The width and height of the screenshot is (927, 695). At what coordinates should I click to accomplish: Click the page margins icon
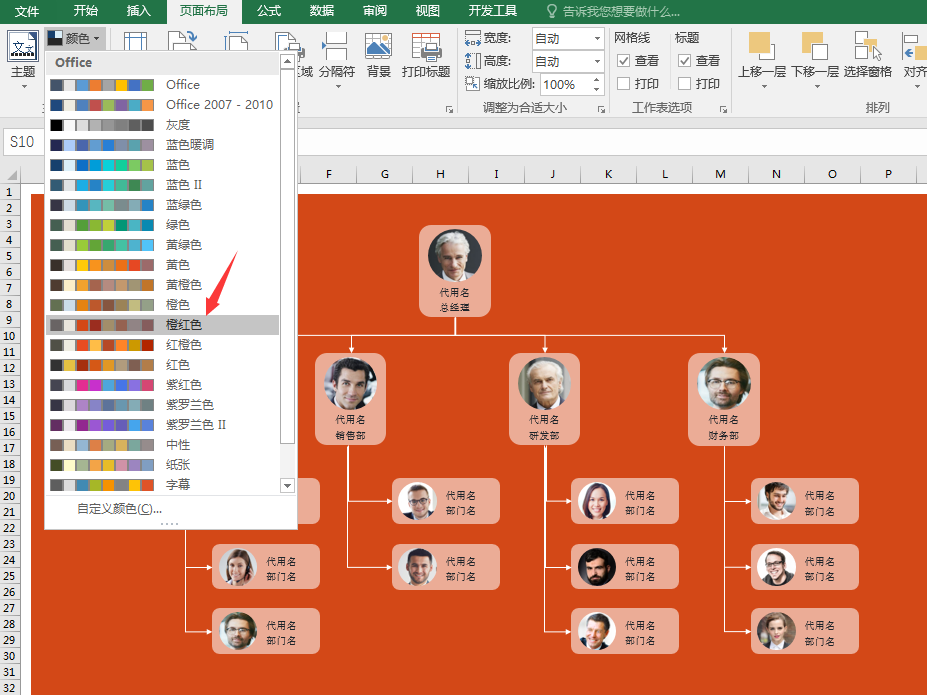135,41
